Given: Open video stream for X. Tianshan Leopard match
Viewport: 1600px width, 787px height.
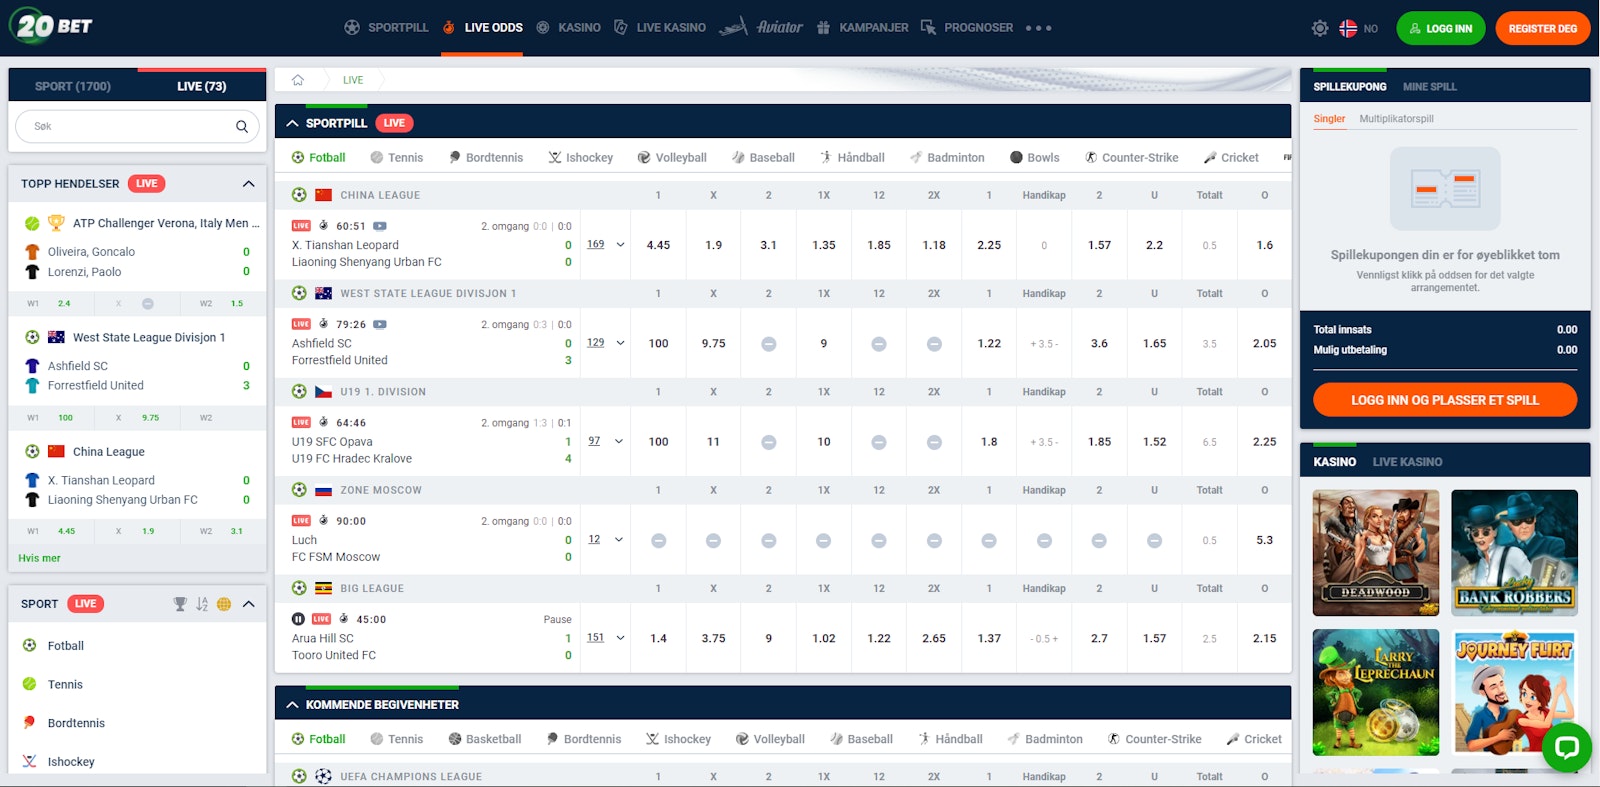Looking at the screenshot, I should [380, 226].
